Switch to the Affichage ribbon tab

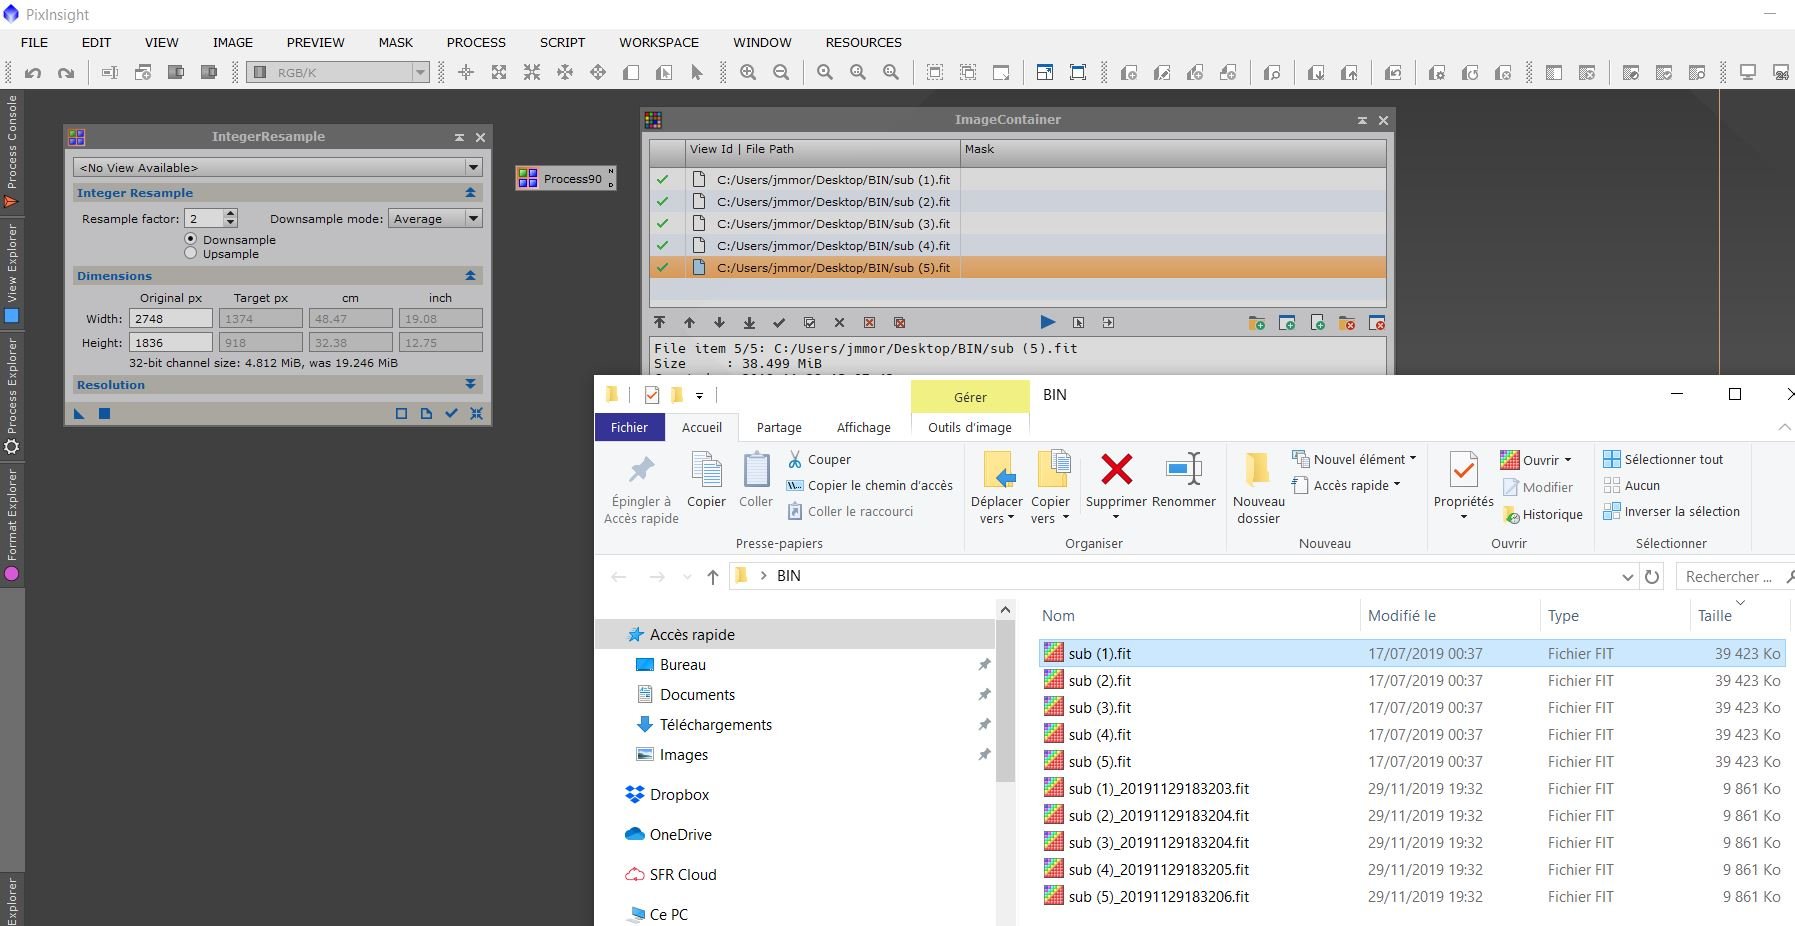863,427
